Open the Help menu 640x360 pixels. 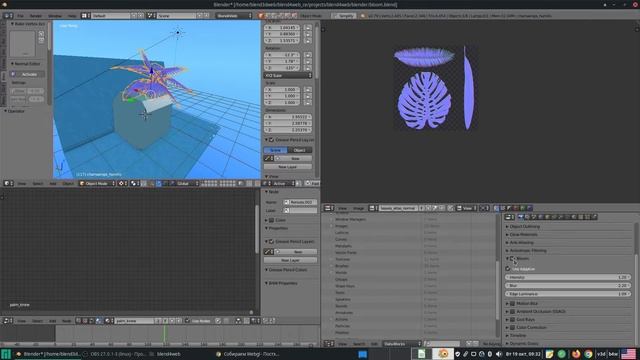[x=72, y=16]
